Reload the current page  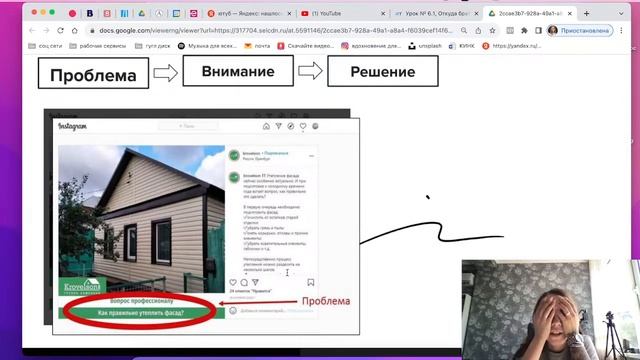[x=60, y=30]
